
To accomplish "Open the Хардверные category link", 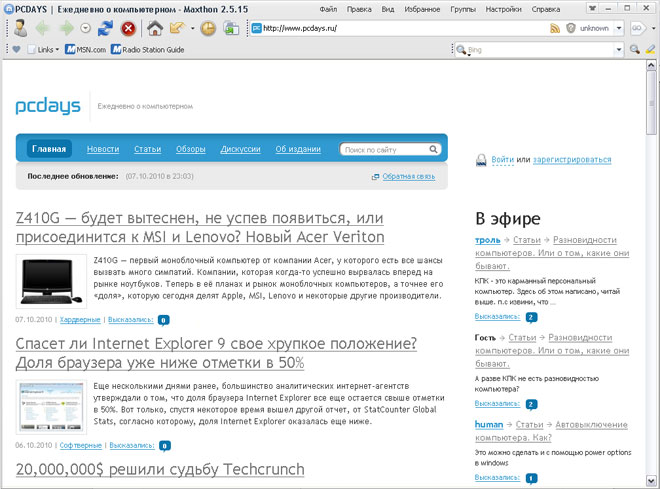I will point(80,320).
